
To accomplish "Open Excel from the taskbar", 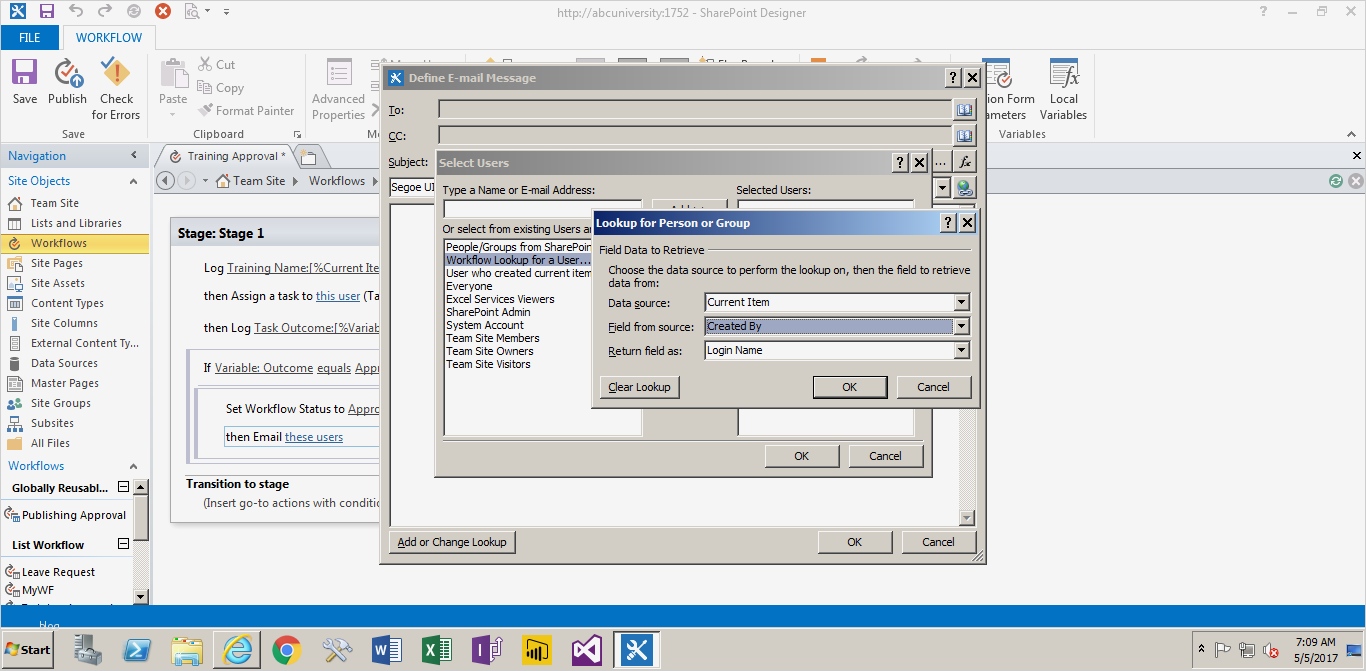I will click(x=436, y=650).
